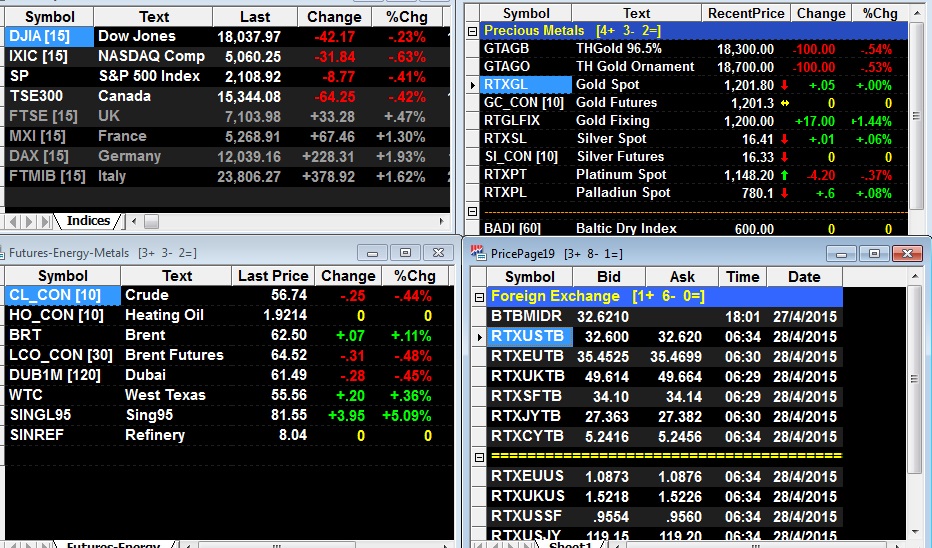This screenshot has height=548, width=932.
Task: Select GTAGB THGold 96.5% row
Action: point(694,49)
